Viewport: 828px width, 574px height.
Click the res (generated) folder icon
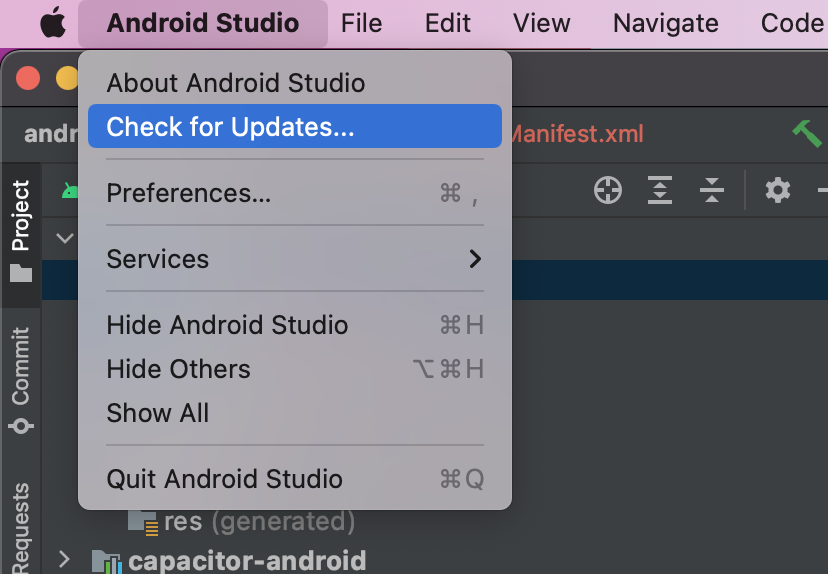click(144, 521)
